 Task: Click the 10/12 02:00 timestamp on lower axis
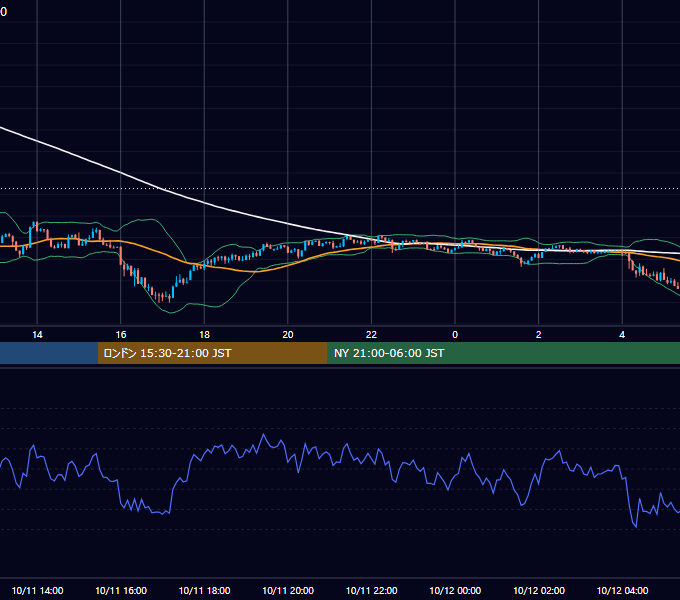(x=539, y=590)
